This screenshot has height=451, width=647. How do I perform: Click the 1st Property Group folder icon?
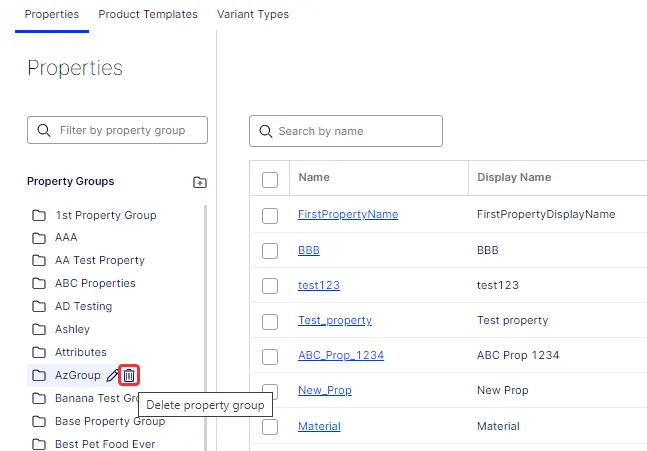tap(39, 215)
